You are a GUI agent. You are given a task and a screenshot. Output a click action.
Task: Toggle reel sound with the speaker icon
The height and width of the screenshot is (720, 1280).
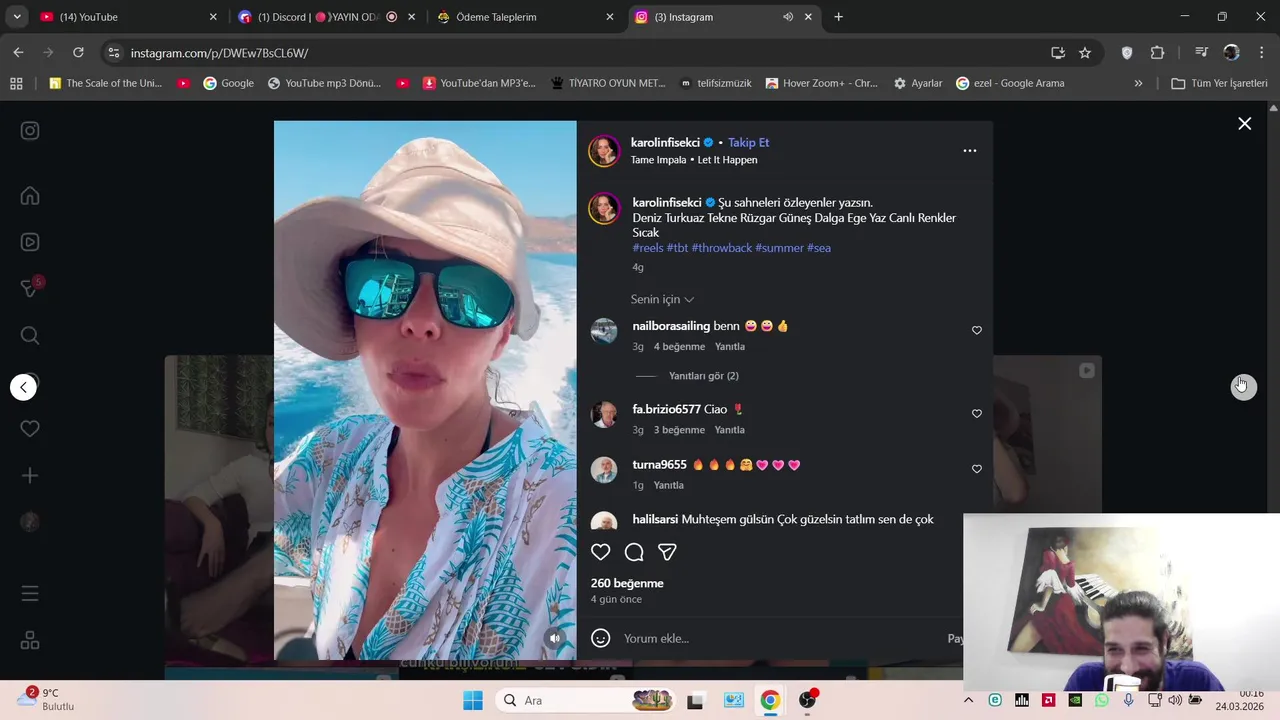pyautogui.click(x=555, y=638)
